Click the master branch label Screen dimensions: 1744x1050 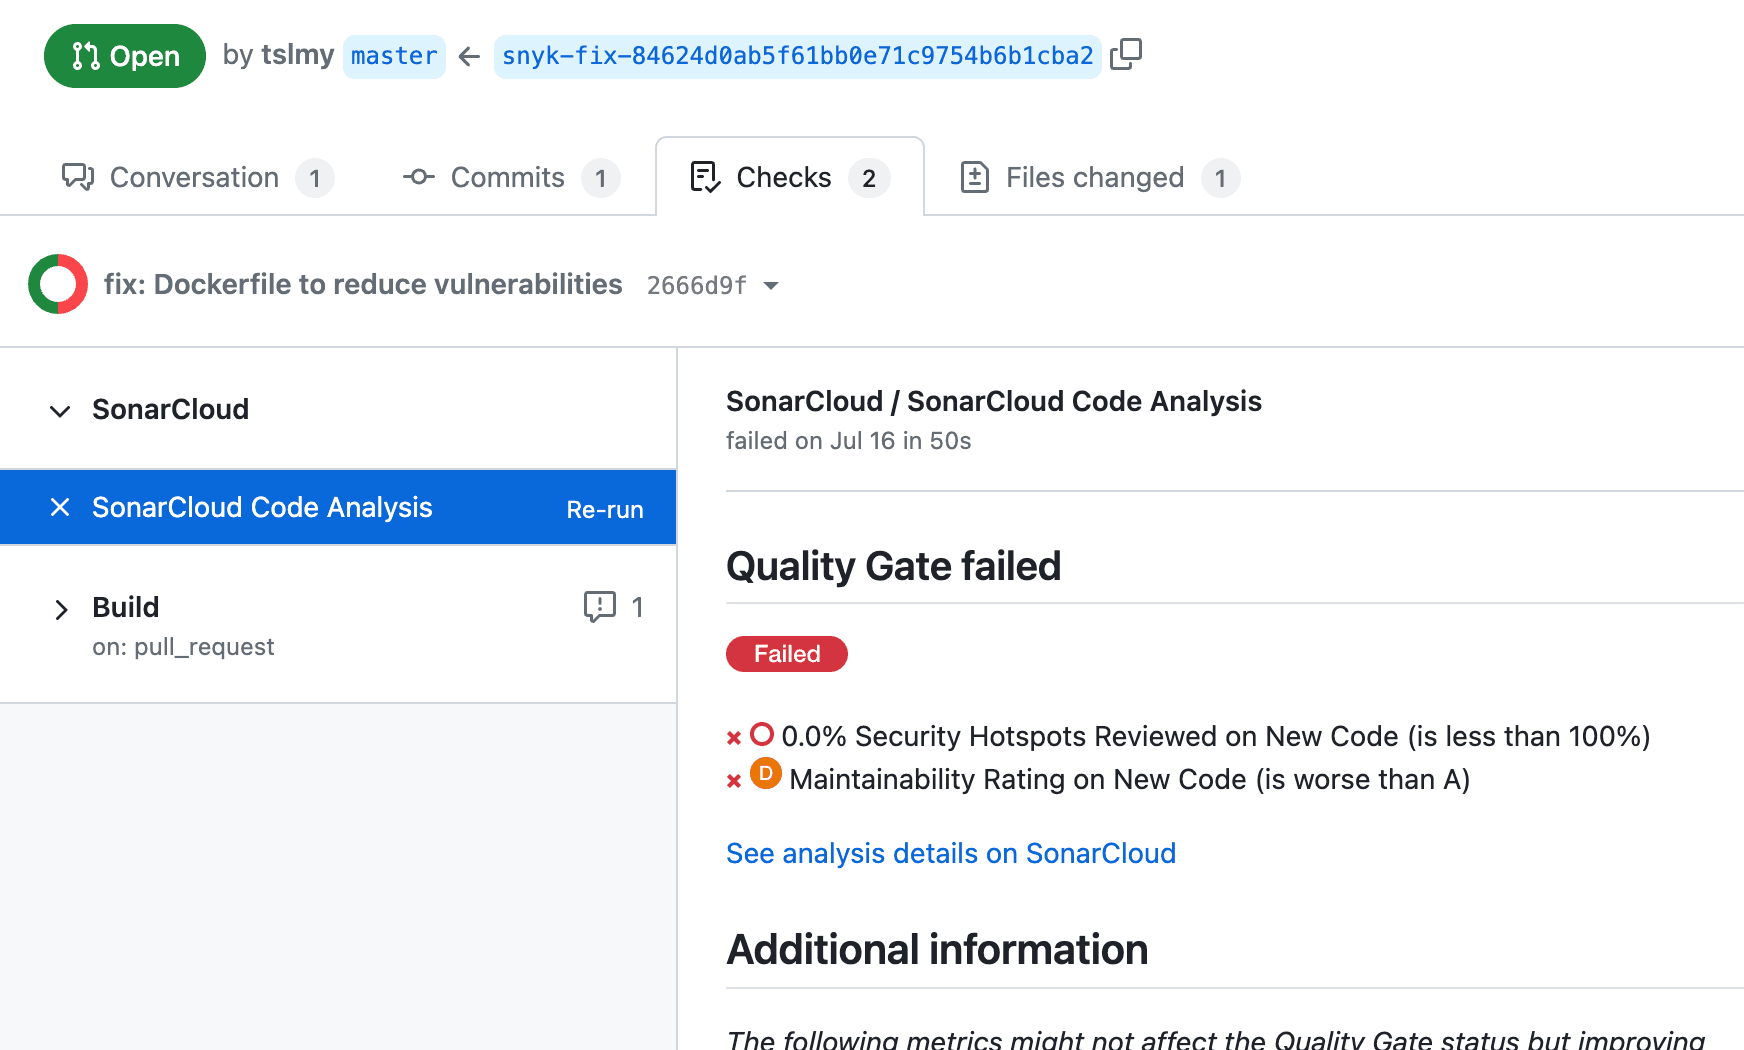click(394, 56)
